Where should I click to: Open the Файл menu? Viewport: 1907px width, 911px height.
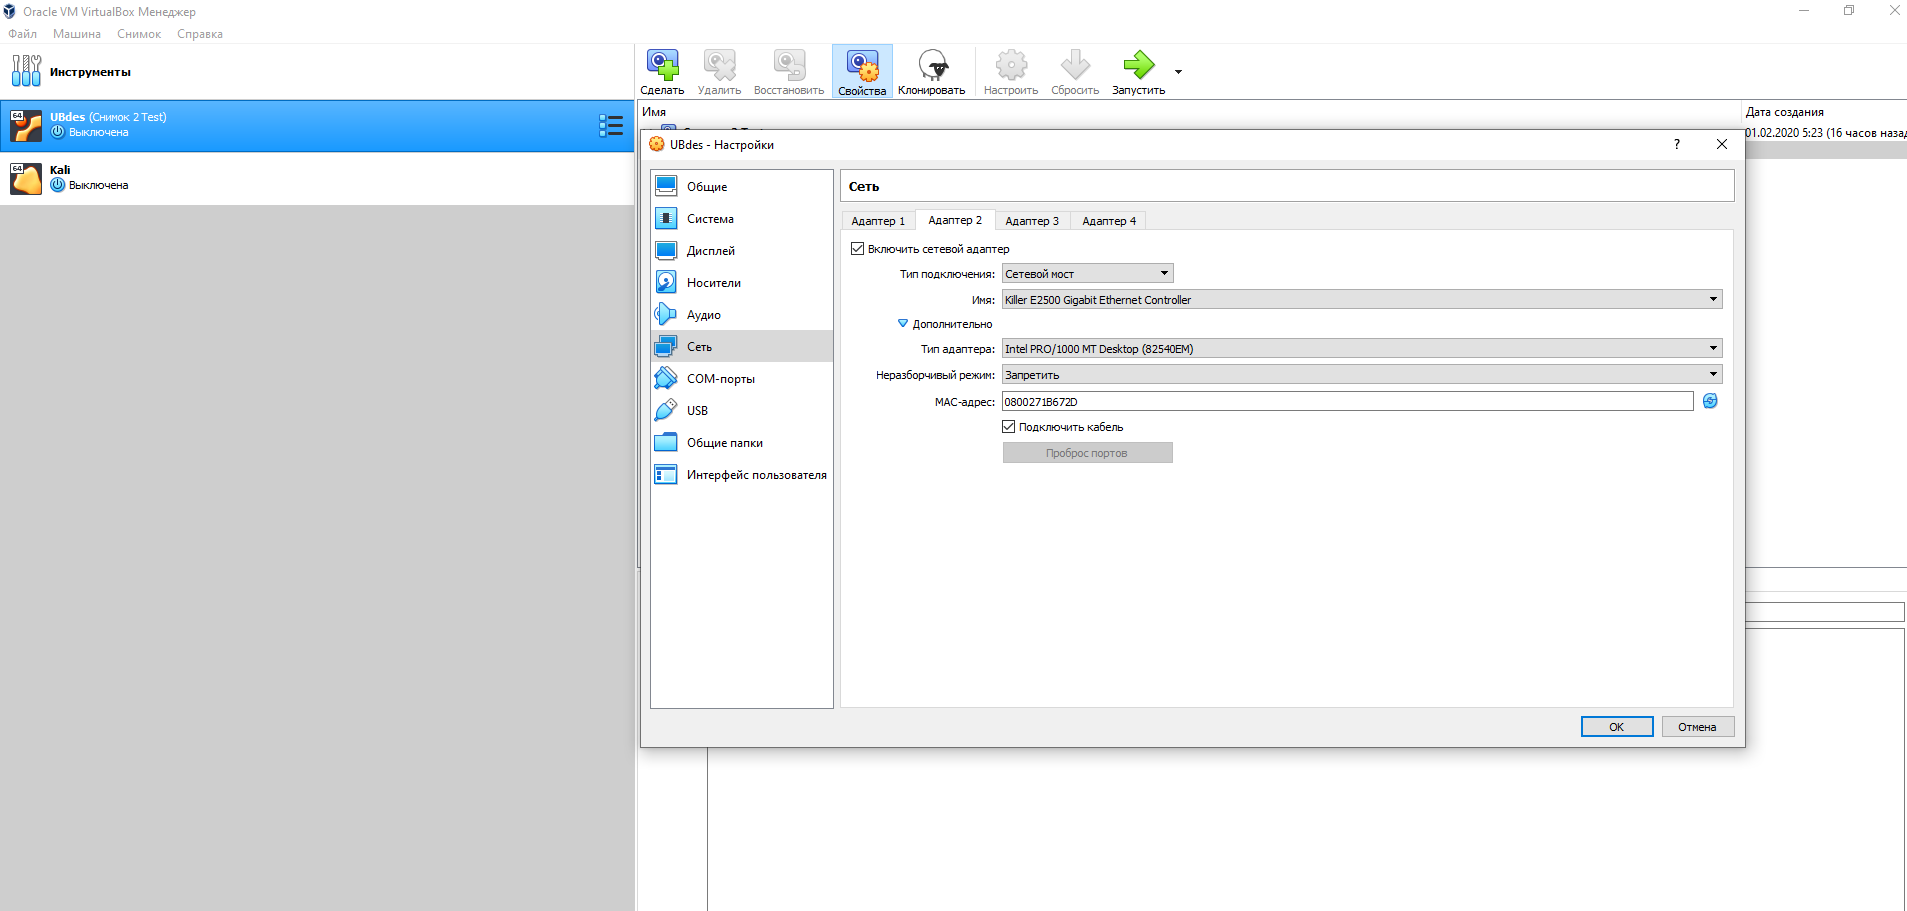point(23,34)
